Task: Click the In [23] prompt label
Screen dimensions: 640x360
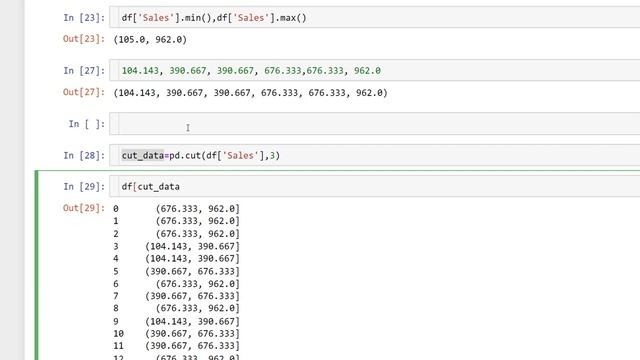Action: click(x=84, y=18)
